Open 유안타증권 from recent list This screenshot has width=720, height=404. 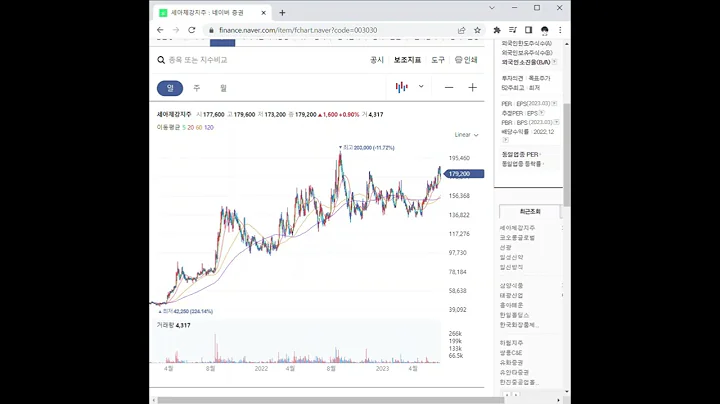pos(514,372)
